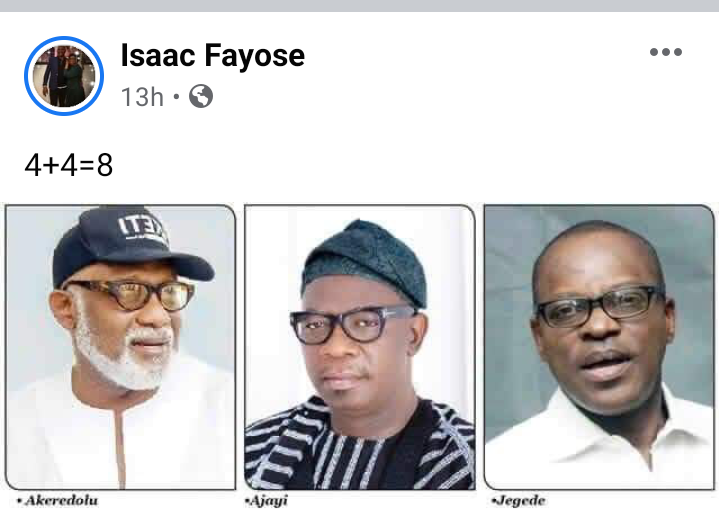Viewport: 719px width, 530px height.
Task: Click the grey bar above the post
Action: 359,5
